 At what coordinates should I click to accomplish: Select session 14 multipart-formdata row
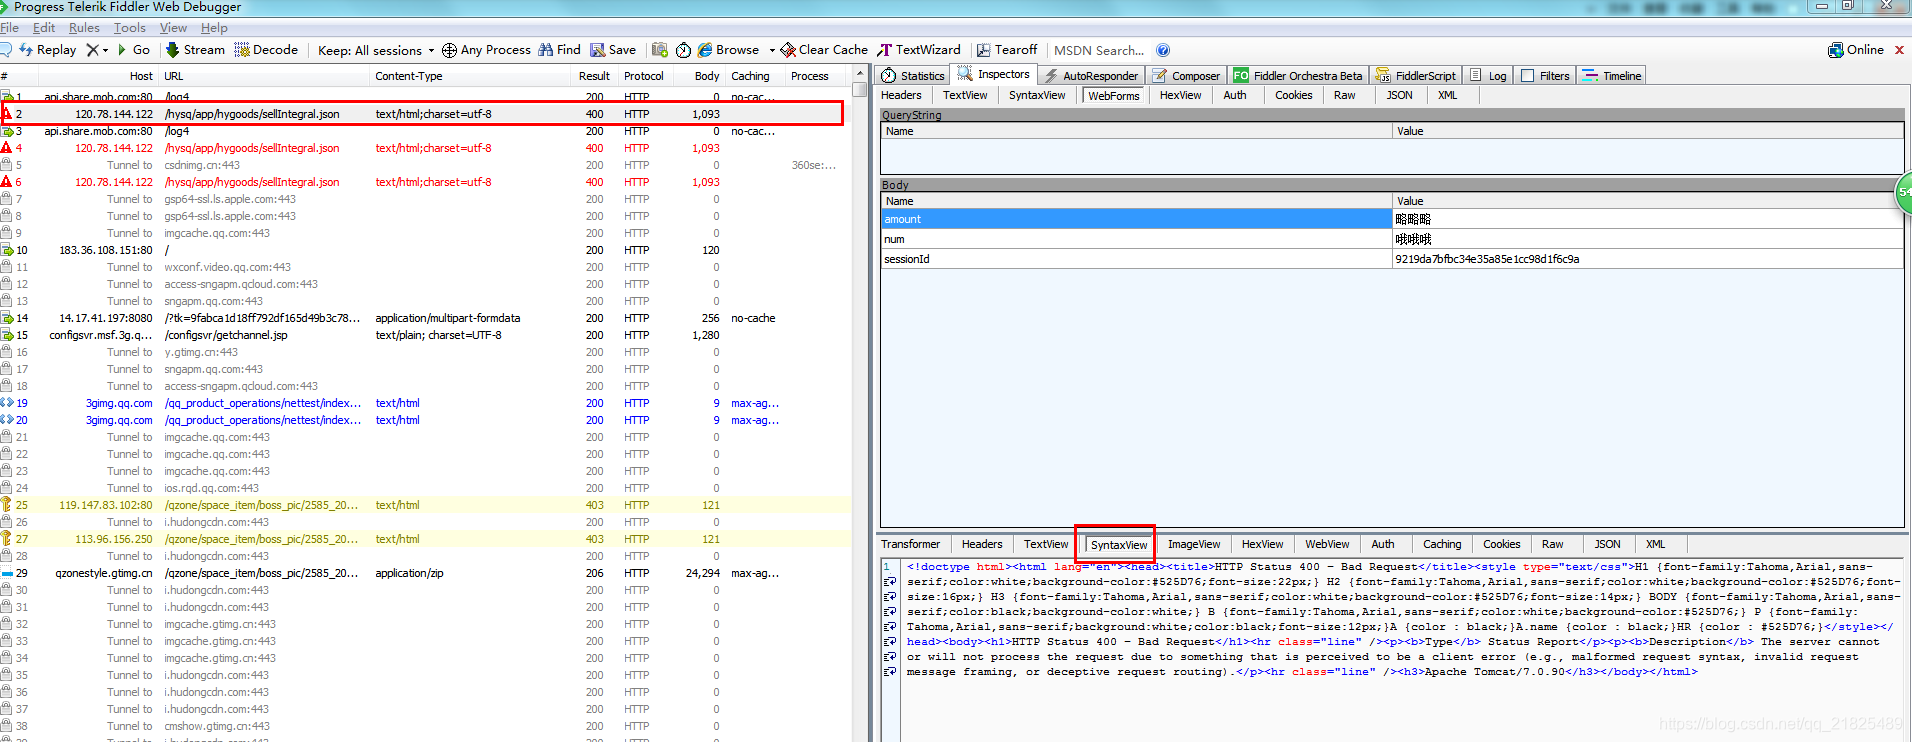click(425, 318)
